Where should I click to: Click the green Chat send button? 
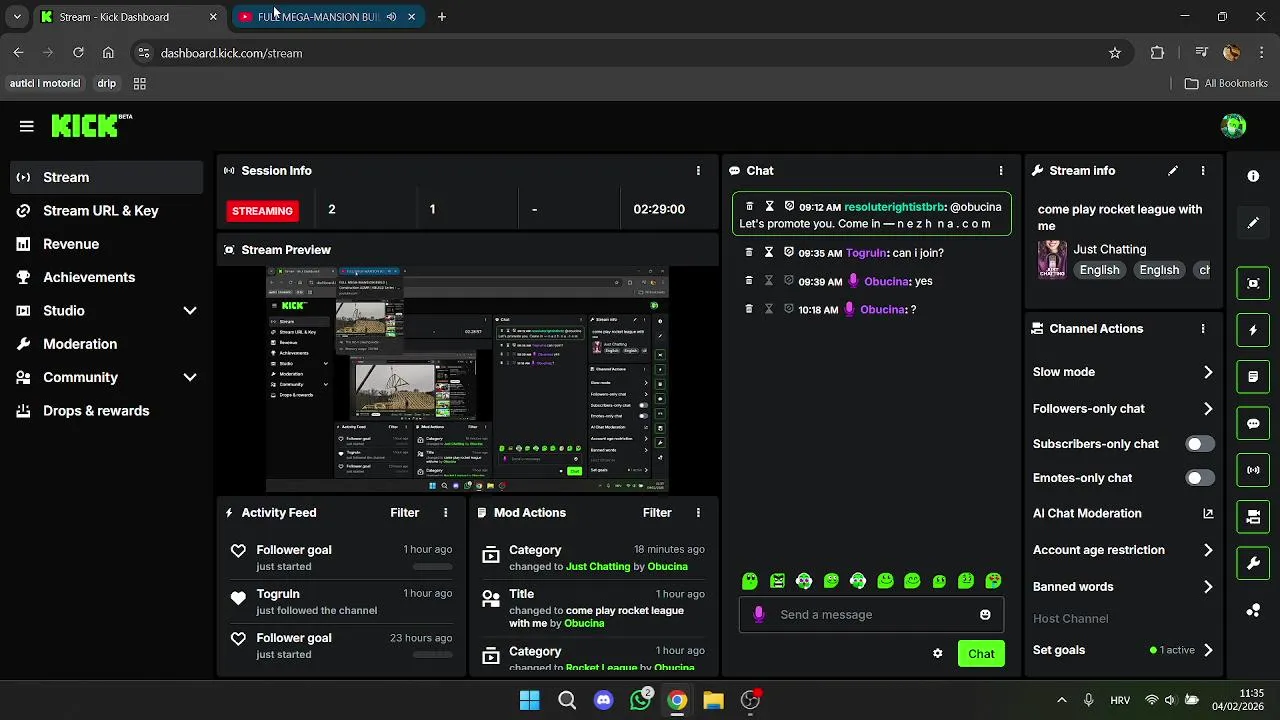tap(981, 654)
